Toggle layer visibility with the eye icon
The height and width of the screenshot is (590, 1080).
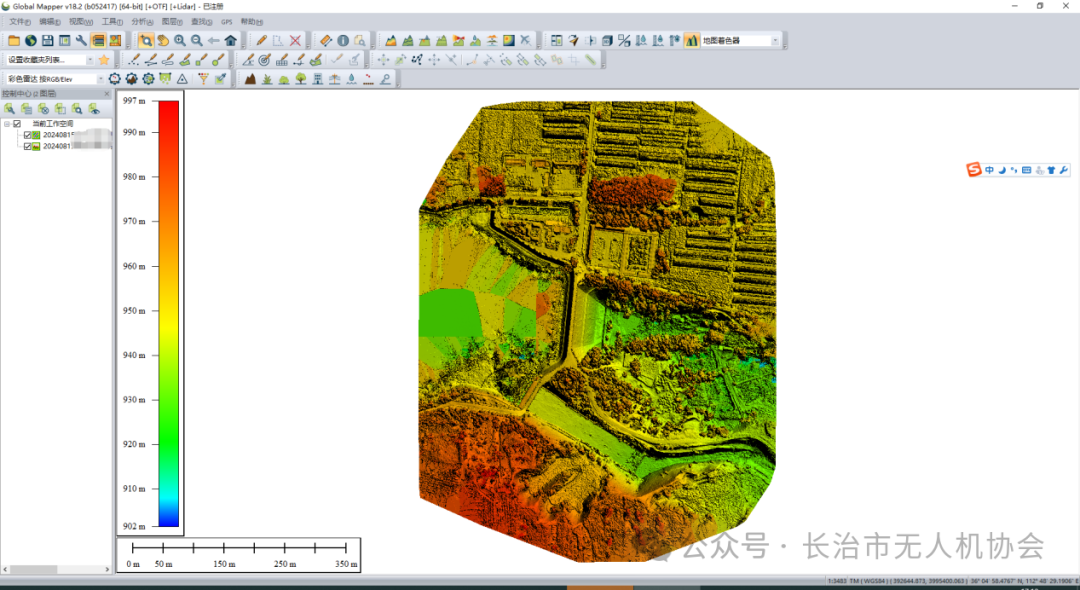94,109
